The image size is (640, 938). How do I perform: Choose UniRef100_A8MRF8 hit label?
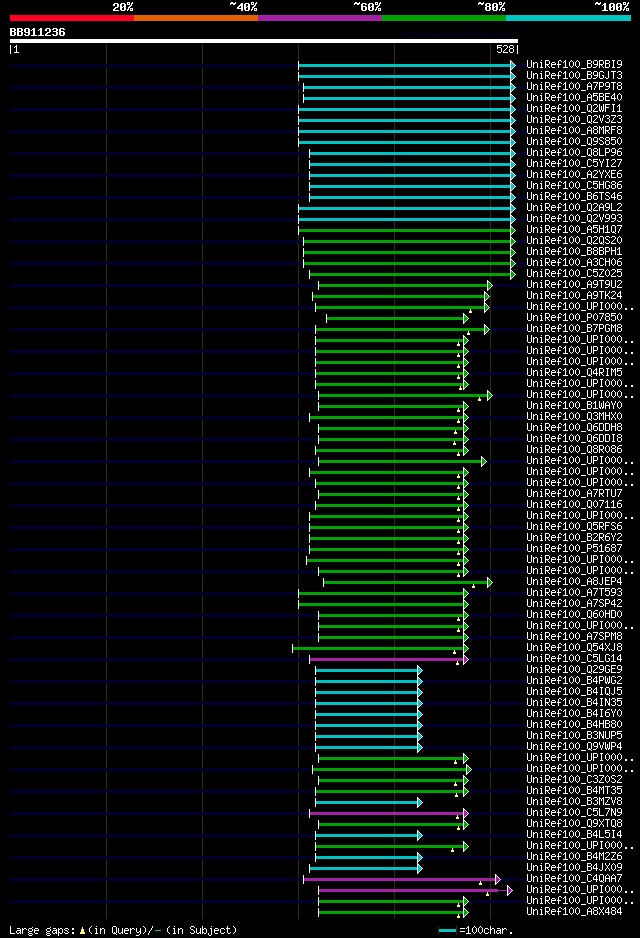pos(574,130)
